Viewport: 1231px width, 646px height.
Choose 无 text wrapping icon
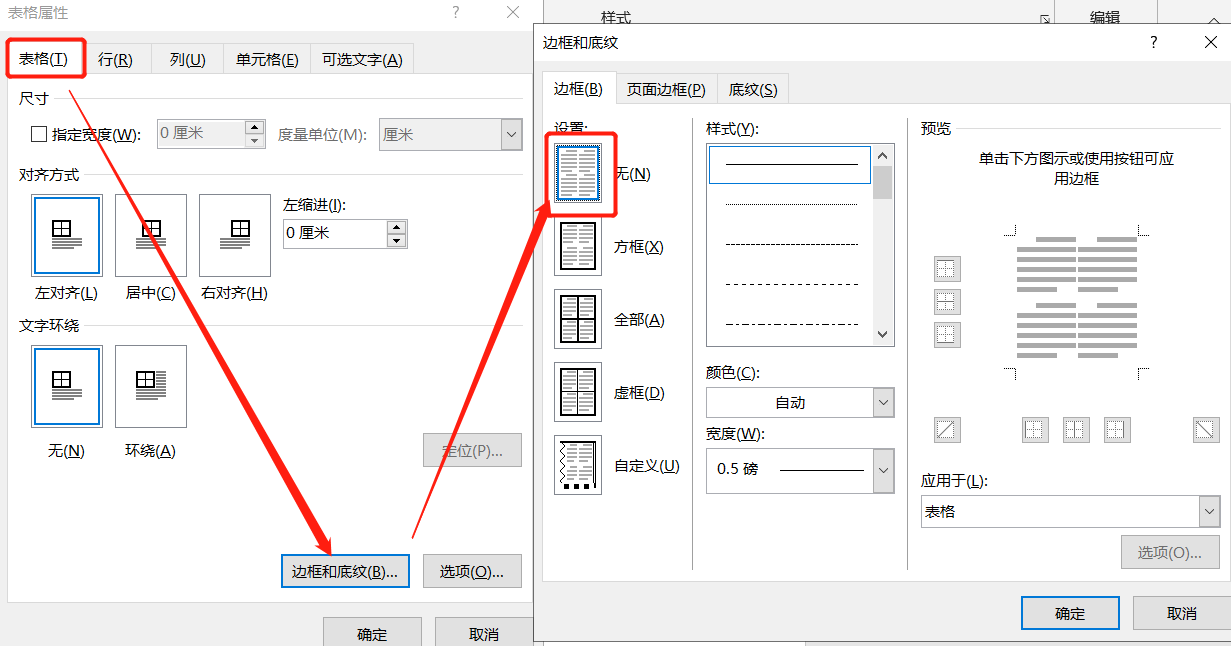(x=67, y=387)
